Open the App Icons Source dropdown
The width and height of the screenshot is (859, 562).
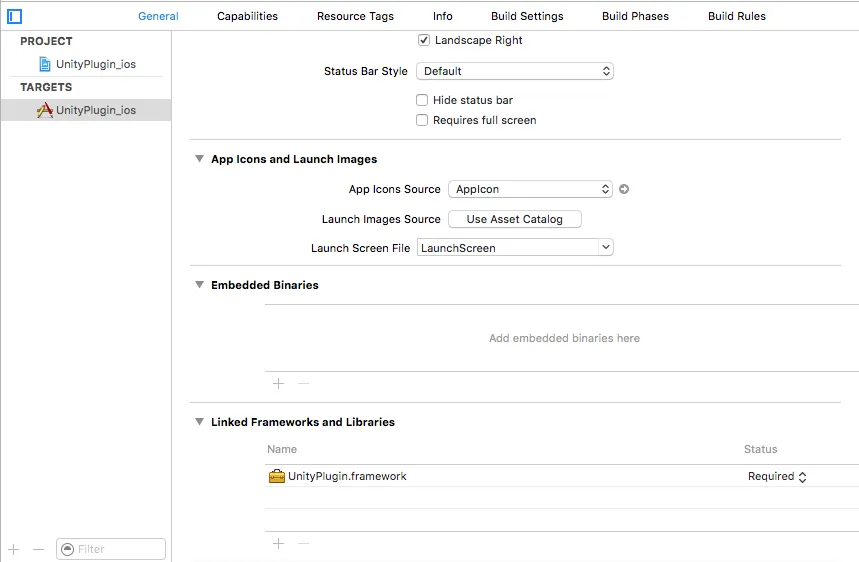(x=530, y=189)
